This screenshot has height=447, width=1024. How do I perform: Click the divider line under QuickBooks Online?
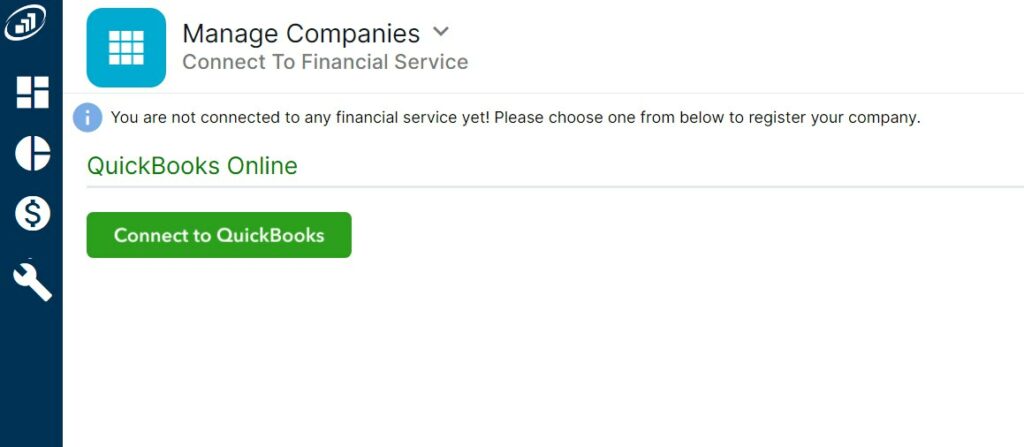(x=555, y=187)
